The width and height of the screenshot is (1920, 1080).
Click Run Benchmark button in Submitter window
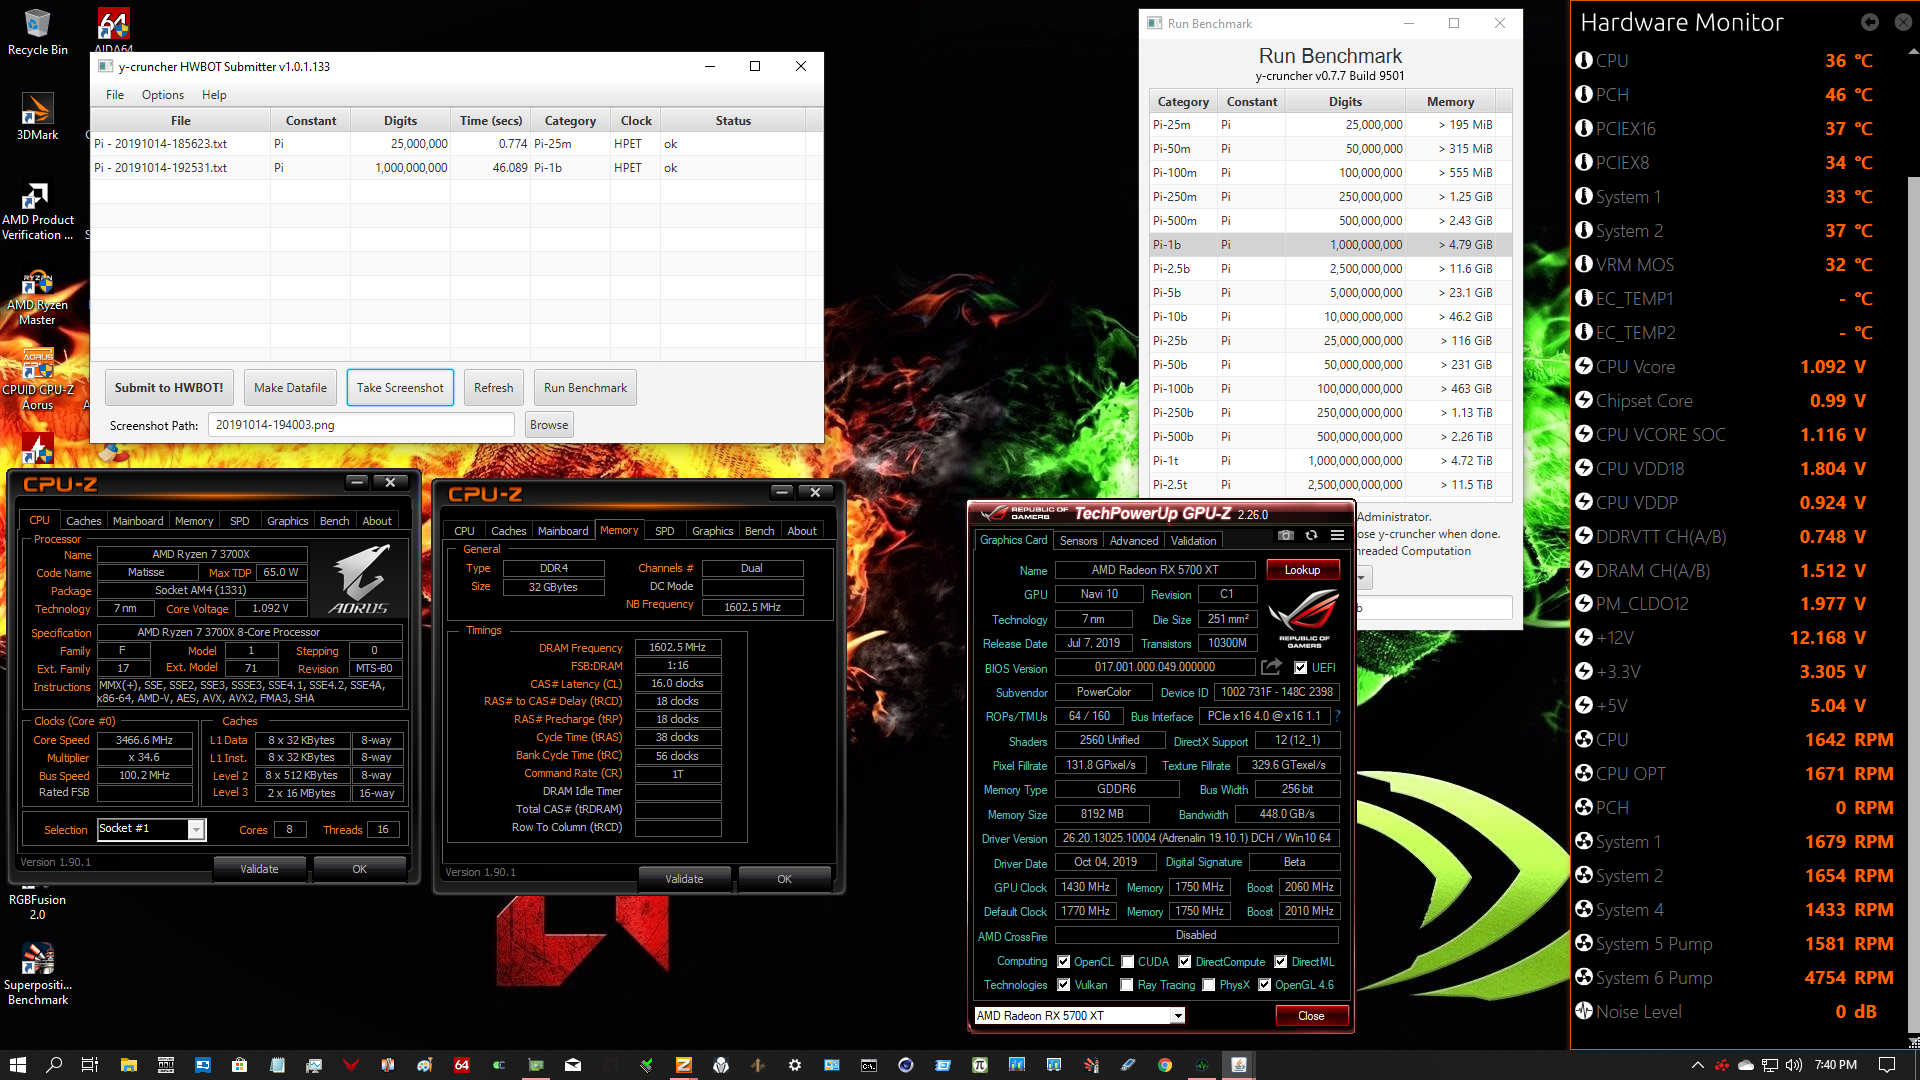pyautogui.click(x=586, y=388)
